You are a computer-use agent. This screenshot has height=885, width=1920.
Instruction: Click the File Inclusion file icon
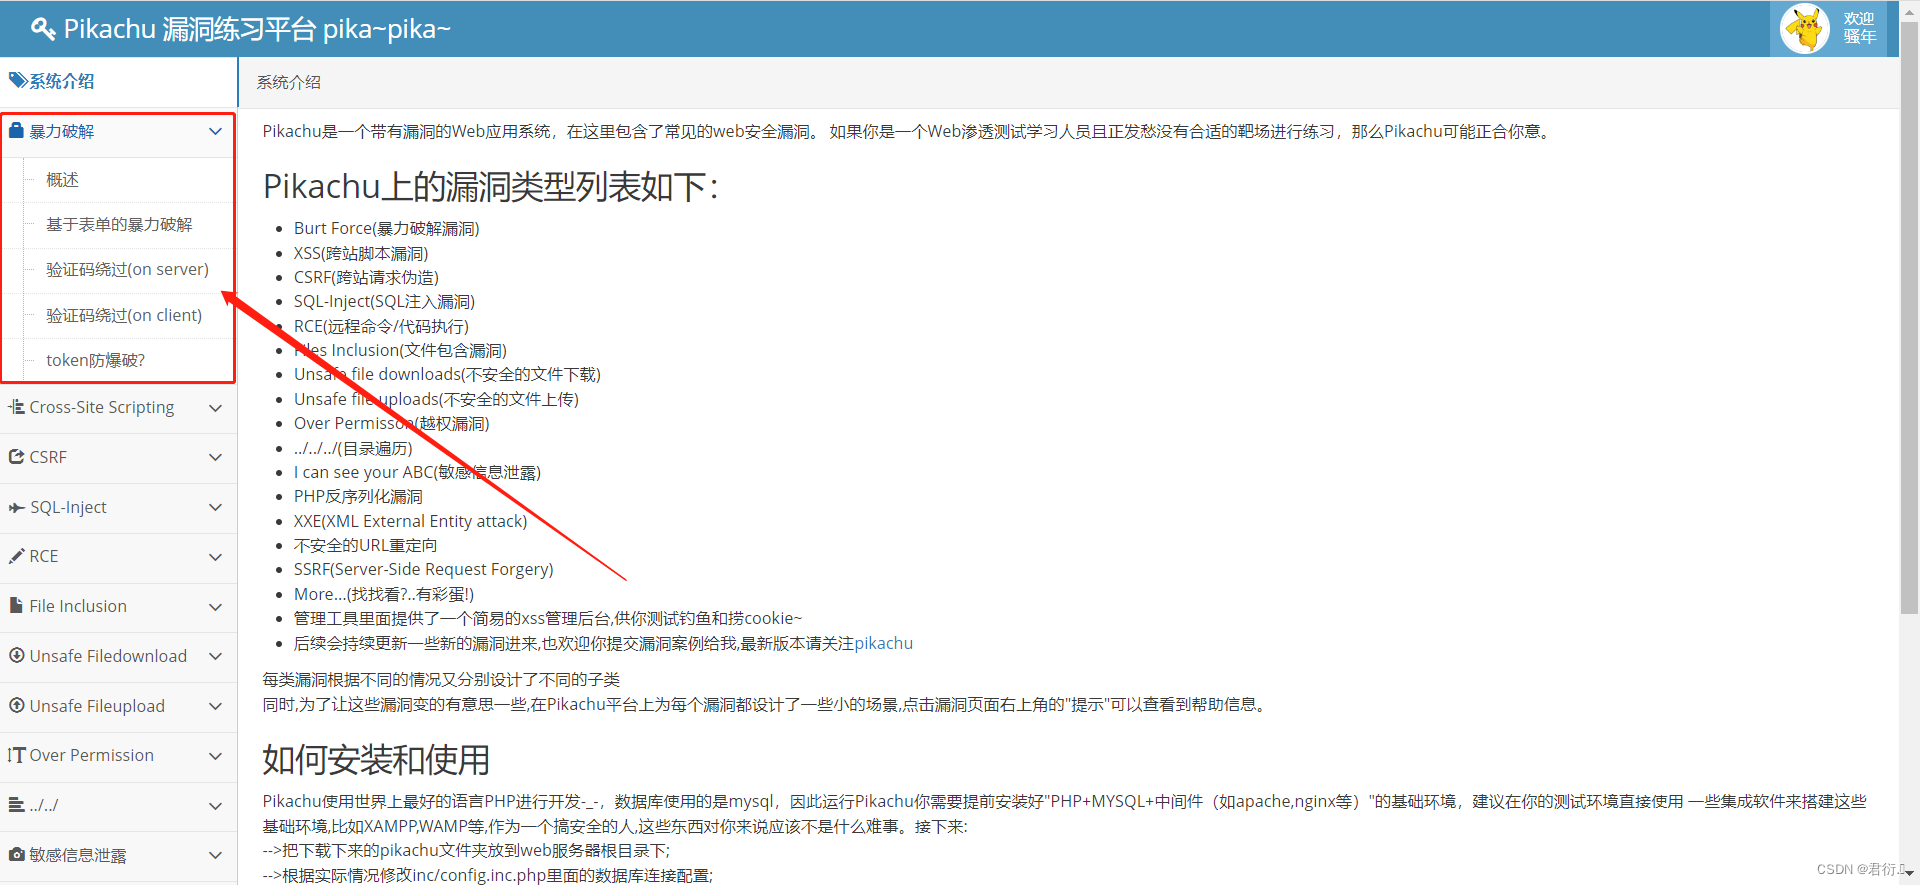tap(16, 605)
